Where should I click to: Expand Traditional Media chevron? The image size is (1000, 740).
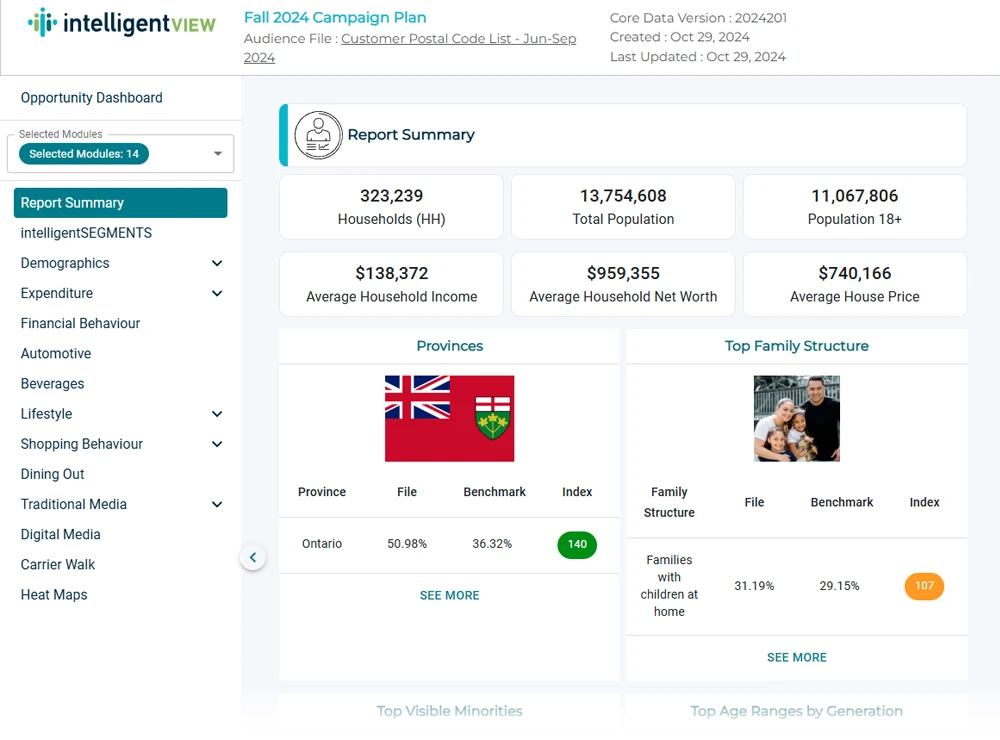pyautogui.click(x=217, y=505)
